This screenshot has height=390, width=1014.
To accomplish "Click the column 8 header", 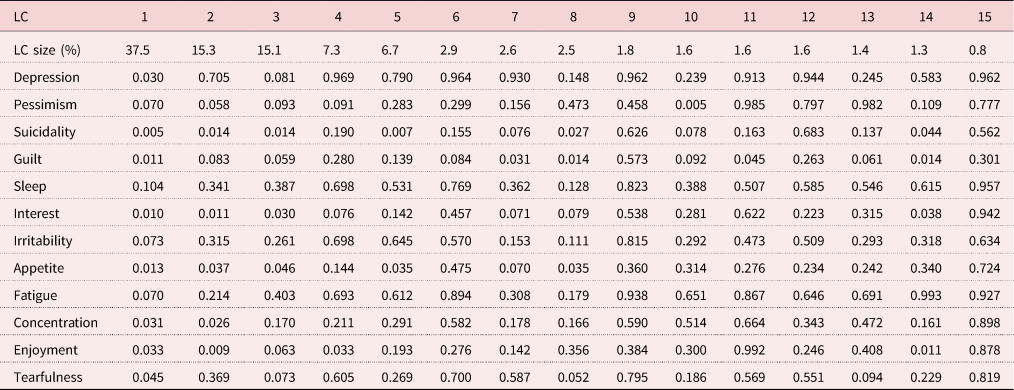I will click(574, 17).
